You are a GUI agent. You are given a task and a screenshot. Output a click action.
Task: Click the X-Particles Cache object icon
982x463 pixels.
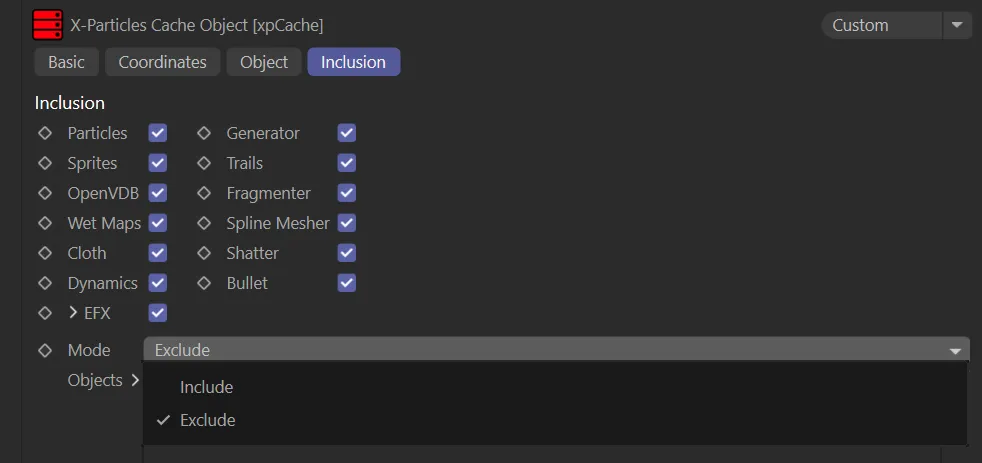[x=47, y=24]
